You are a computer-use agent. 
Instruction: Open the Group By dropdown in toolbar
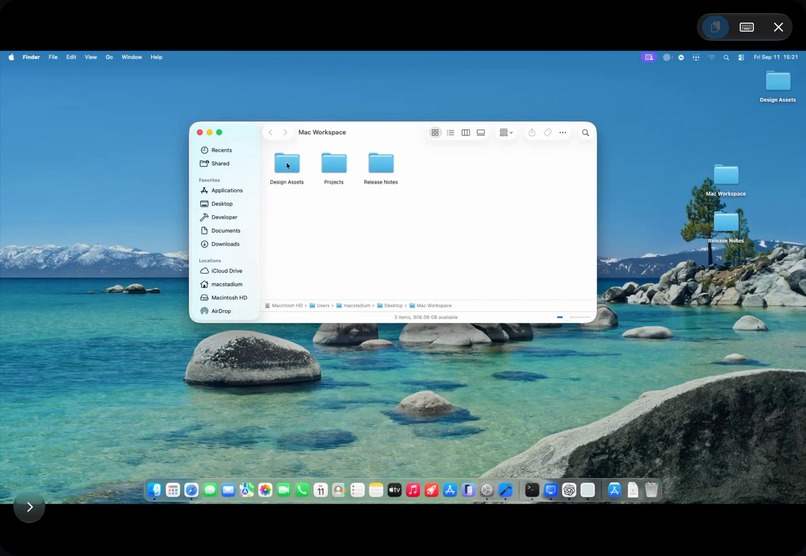506,133
